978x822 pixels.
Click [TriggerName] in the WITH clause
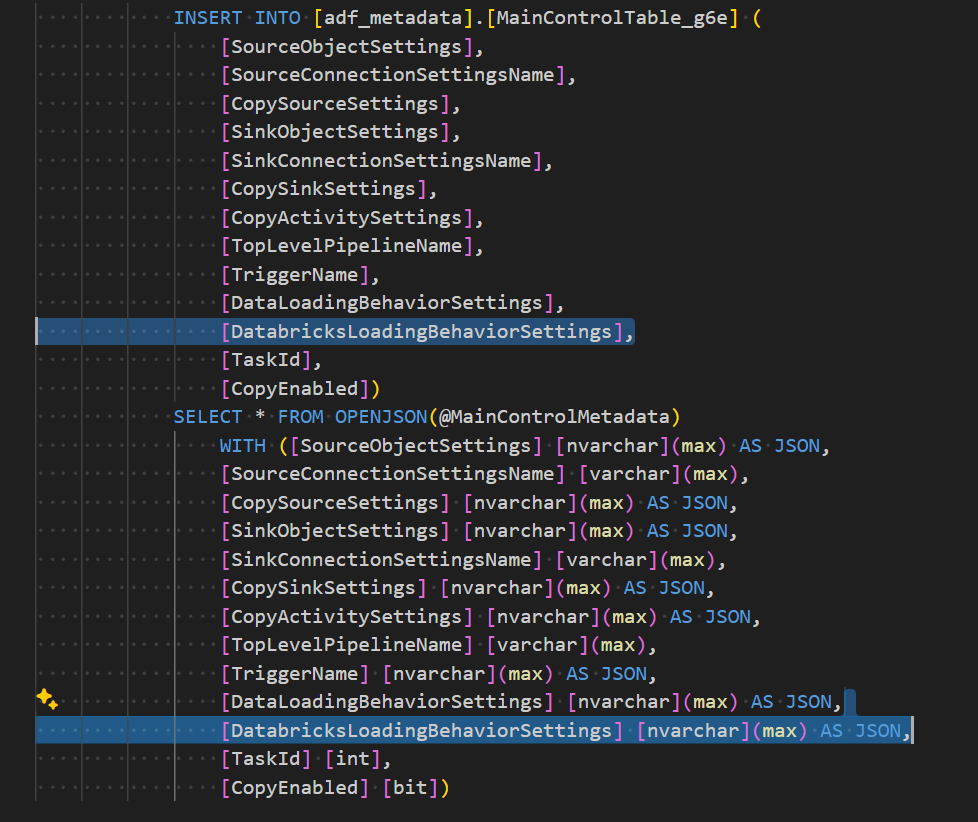pos(295,674)
